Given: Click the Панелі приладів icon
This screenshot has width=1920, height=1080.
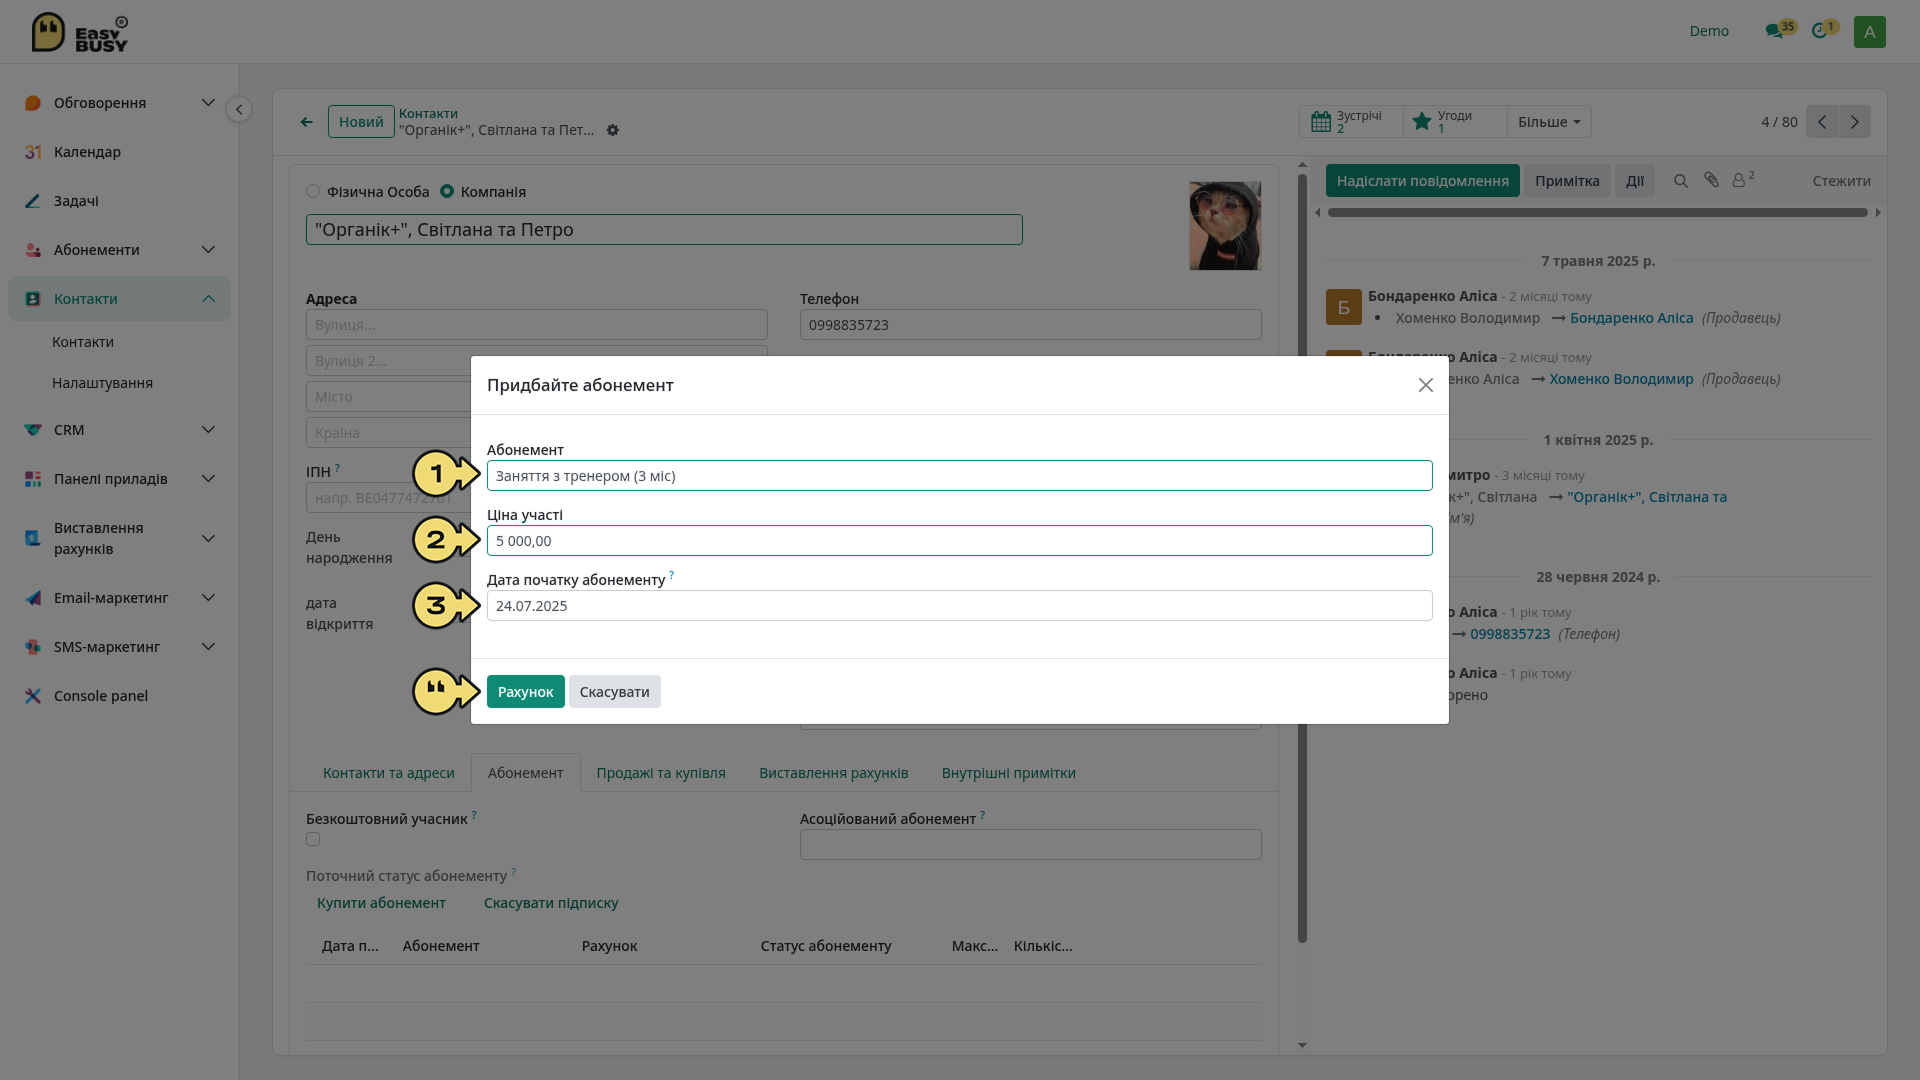Looking at the screenshot, I should [33, 479].
